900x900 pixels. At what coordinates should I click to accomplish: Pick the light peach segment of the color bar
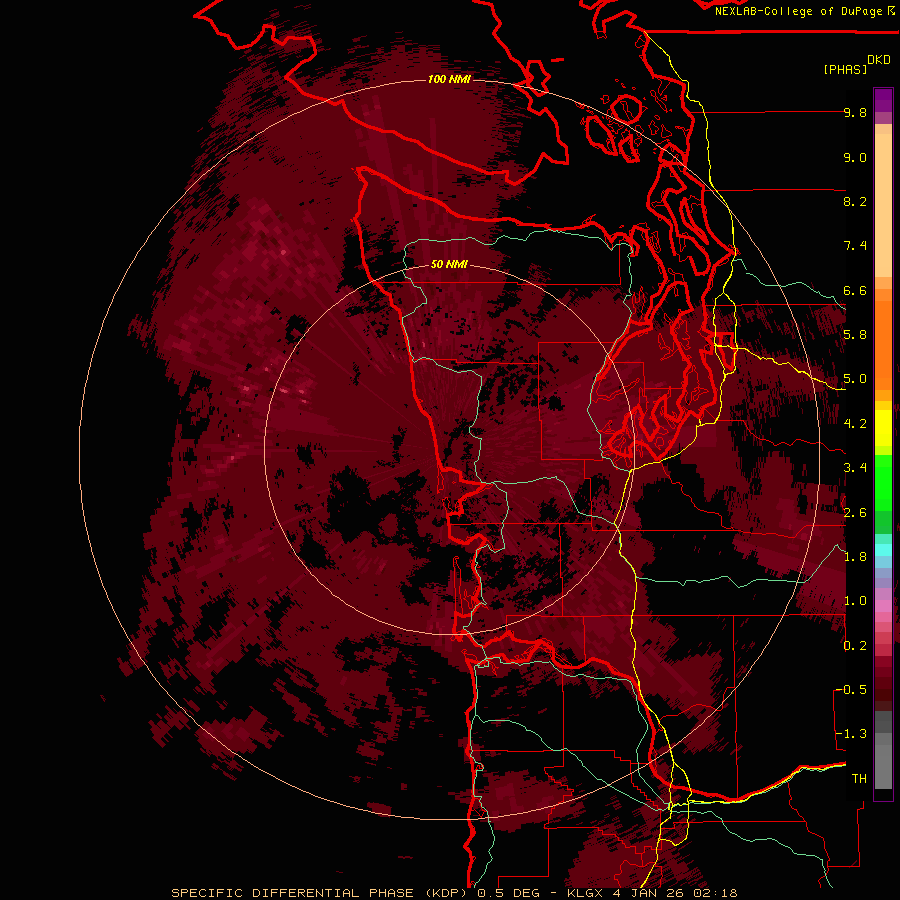(883, 205)
